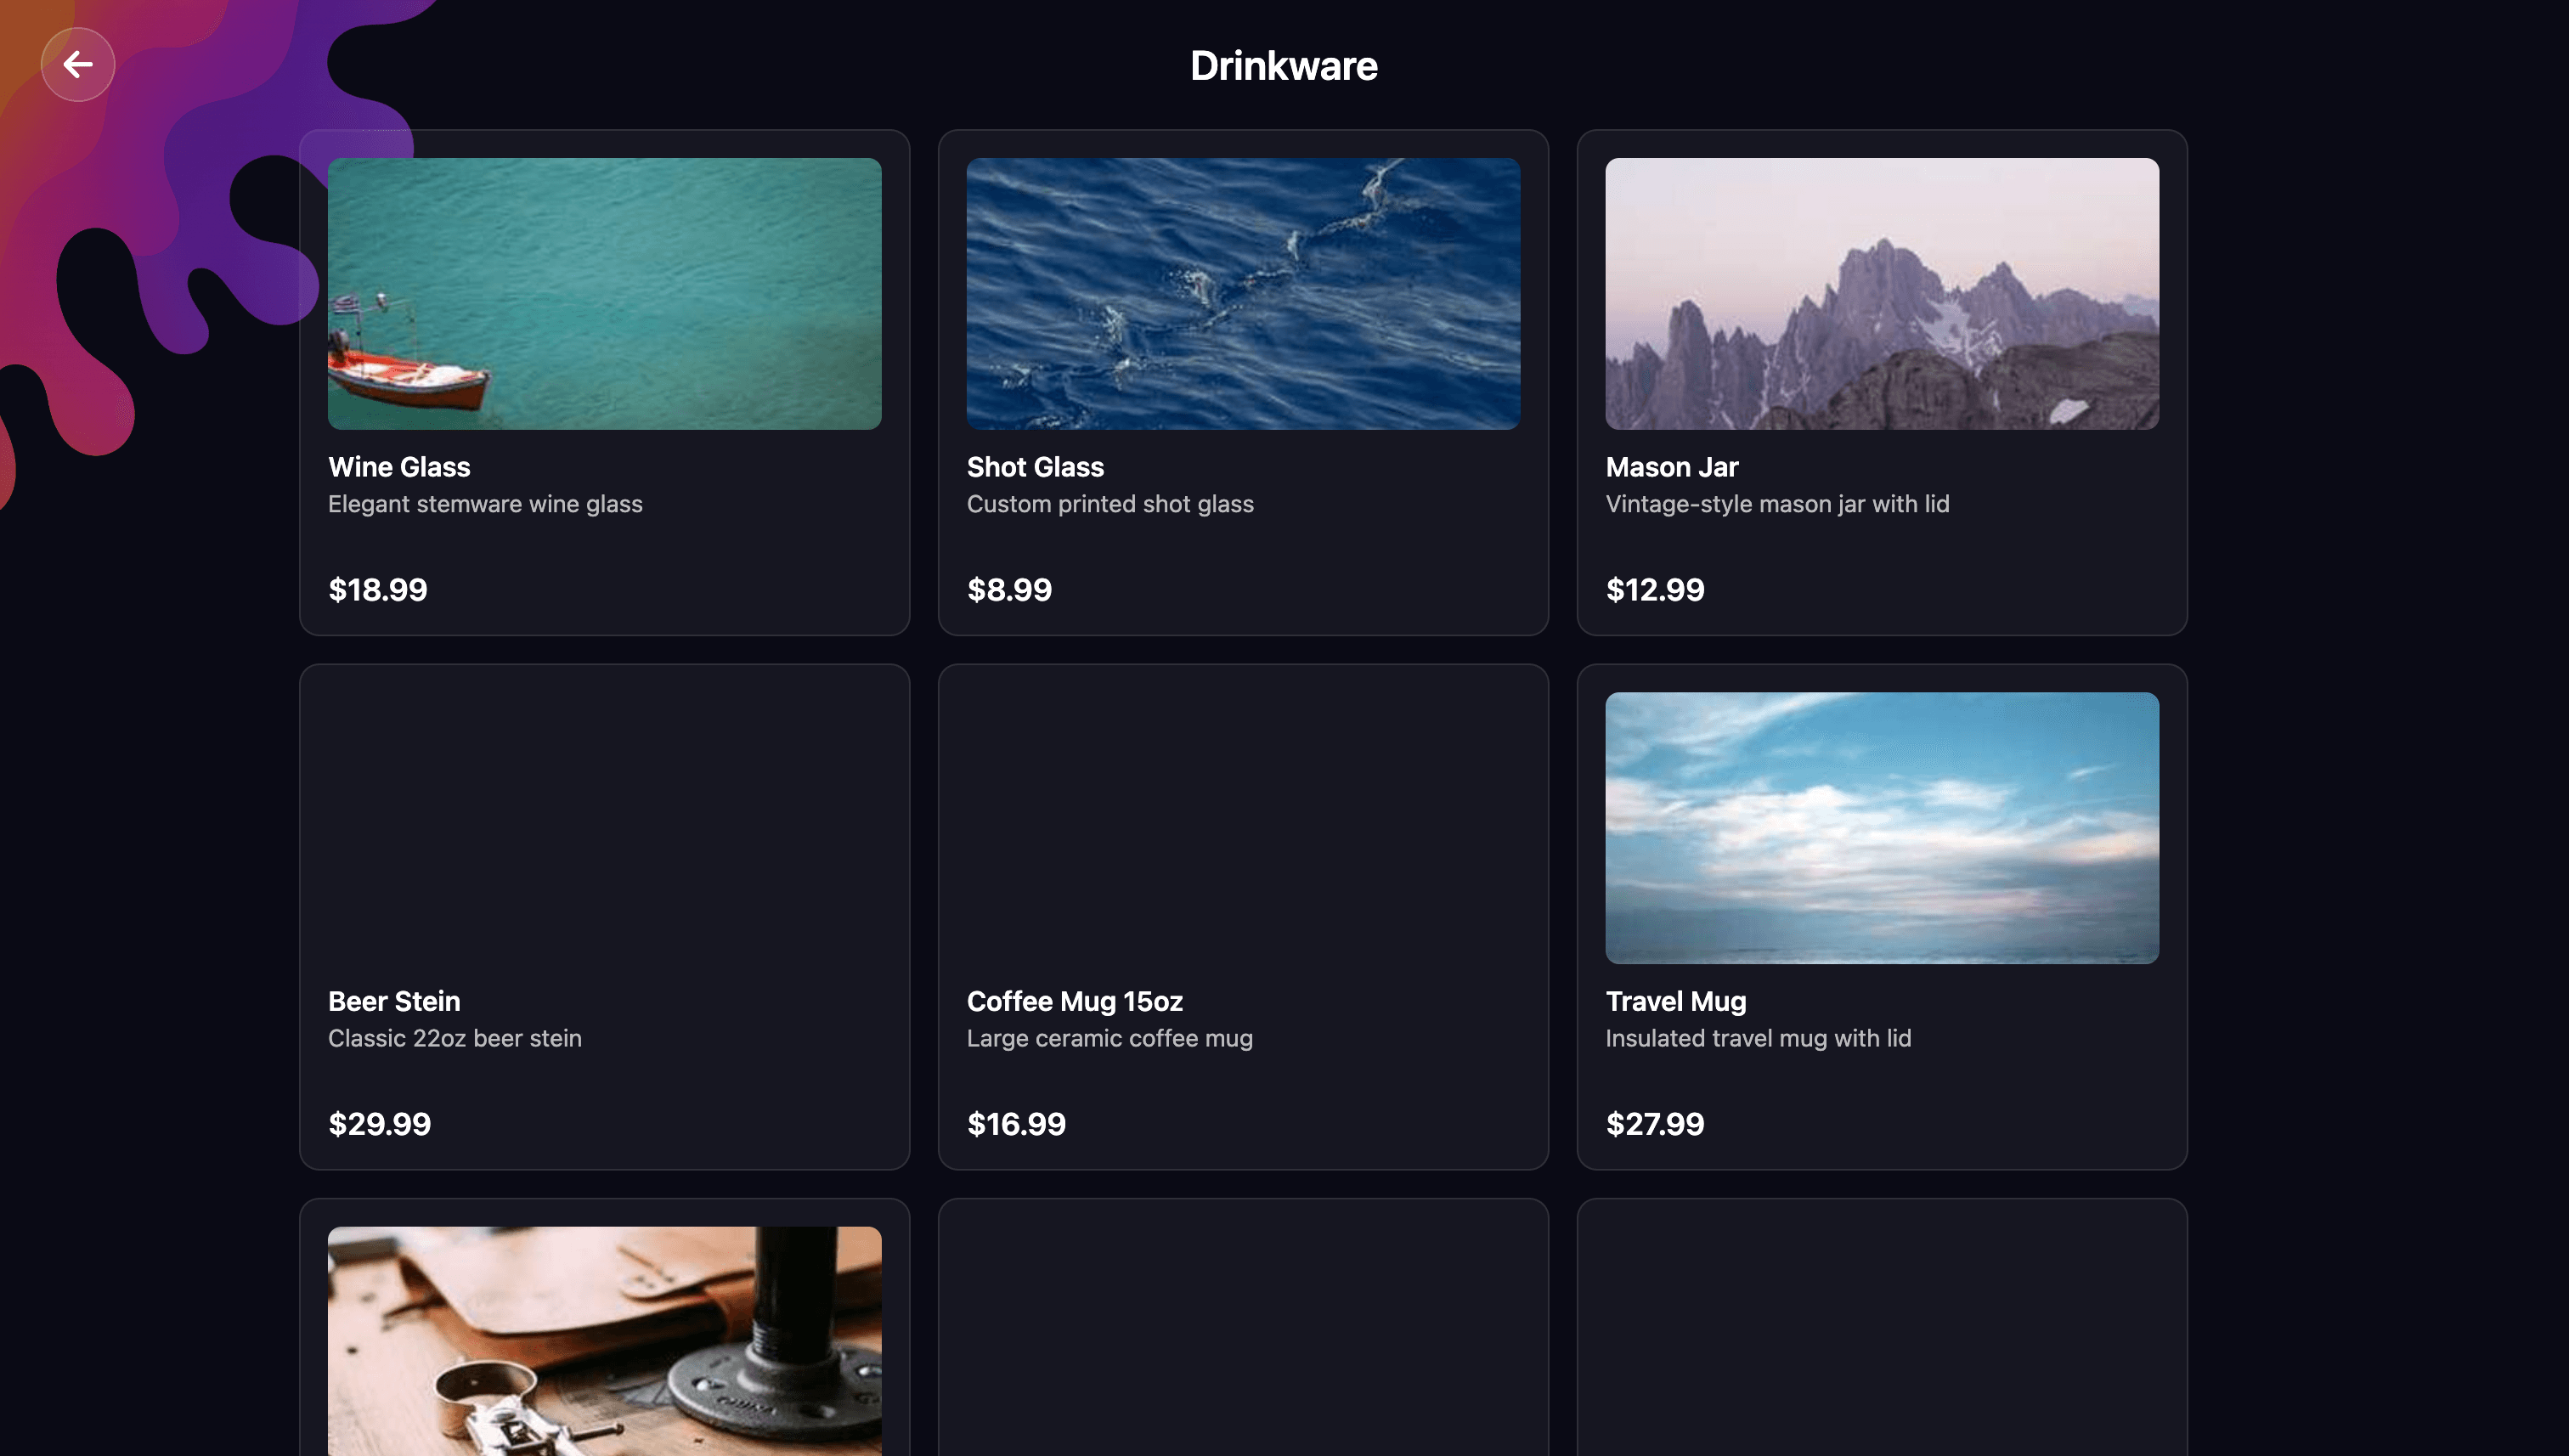Select the Mason Jar mountain image
The width and height of the screenshot is (2569, 1456).
(x=1881, y=293)
